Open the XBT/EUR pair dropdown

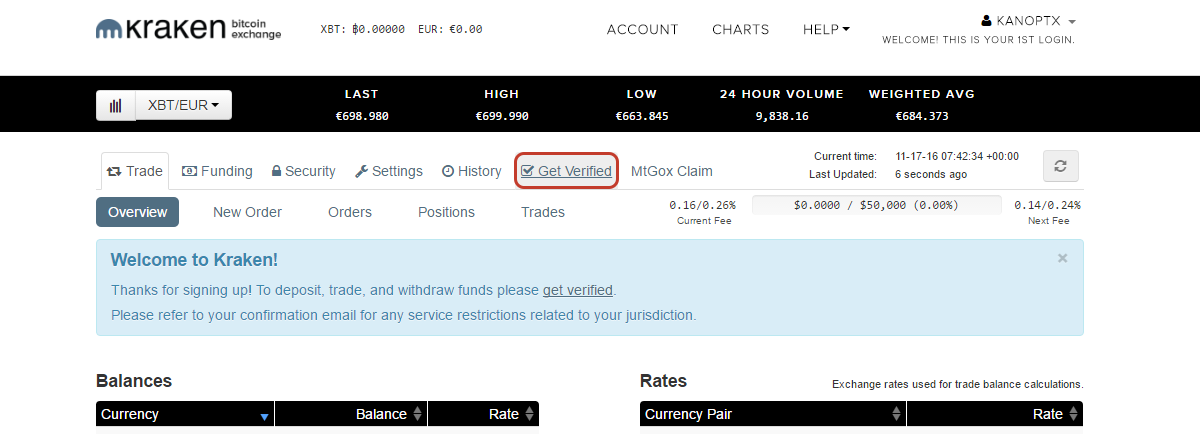[x=184, y=105]
